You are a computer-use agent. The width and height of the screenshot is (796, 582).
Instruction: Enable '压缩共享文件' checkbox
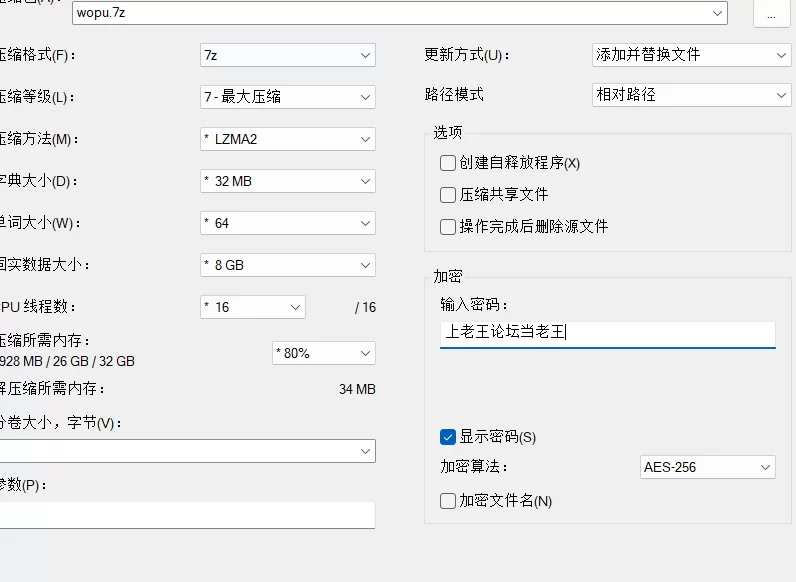[x=448, y=195]
